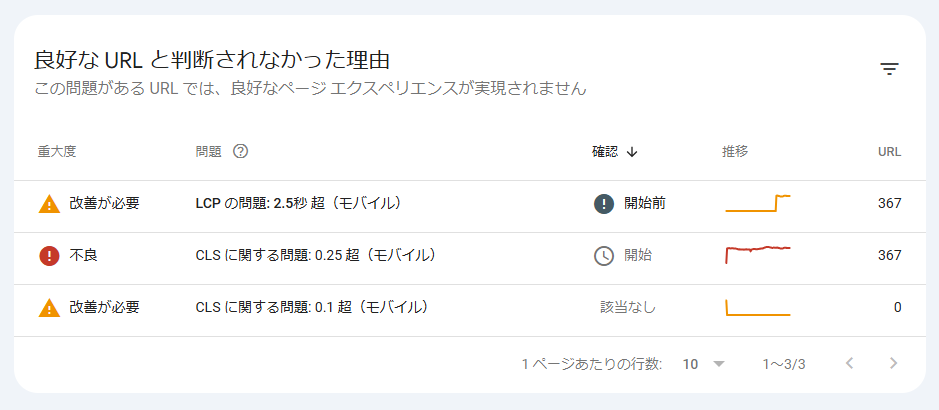Click the rows-per-page dropdown triangle
The width and height of the screenshot is (939, 410).
click(x=719, y=364)
